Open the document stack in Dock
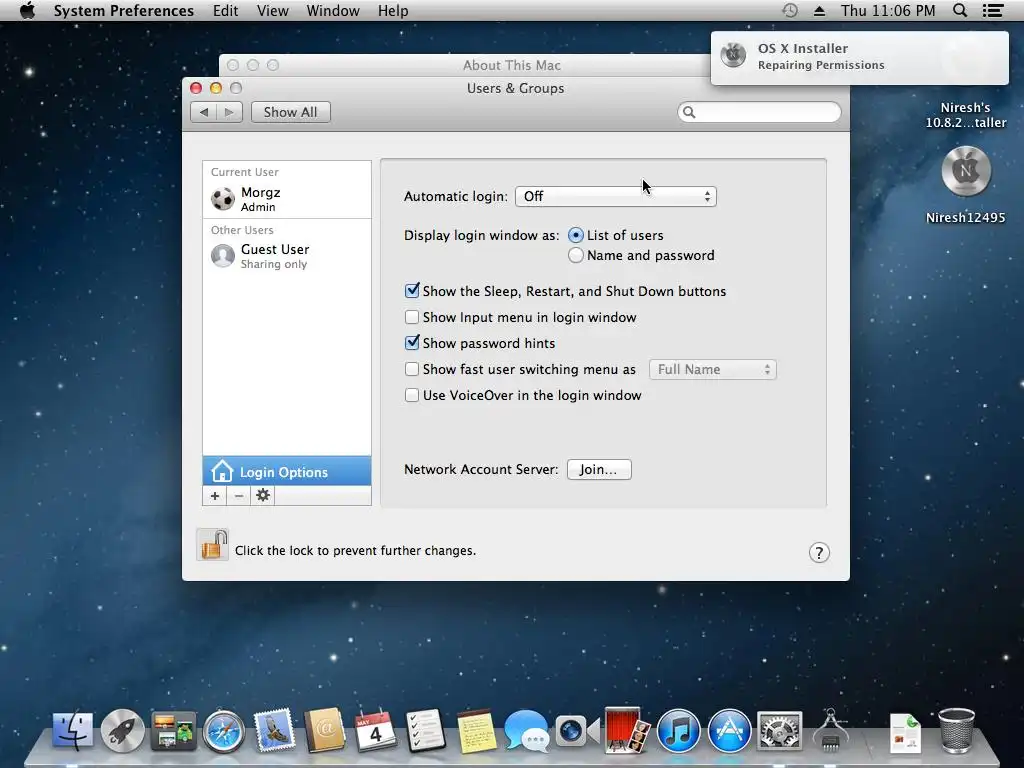This screenshot has width=1024, height=768. 906,733
